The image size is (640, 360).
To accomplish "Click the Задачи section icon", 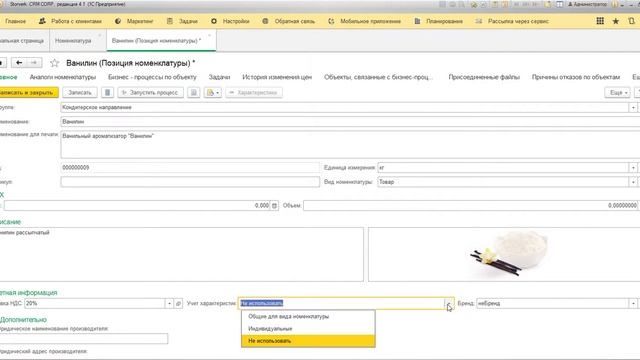I will point(170,21).
